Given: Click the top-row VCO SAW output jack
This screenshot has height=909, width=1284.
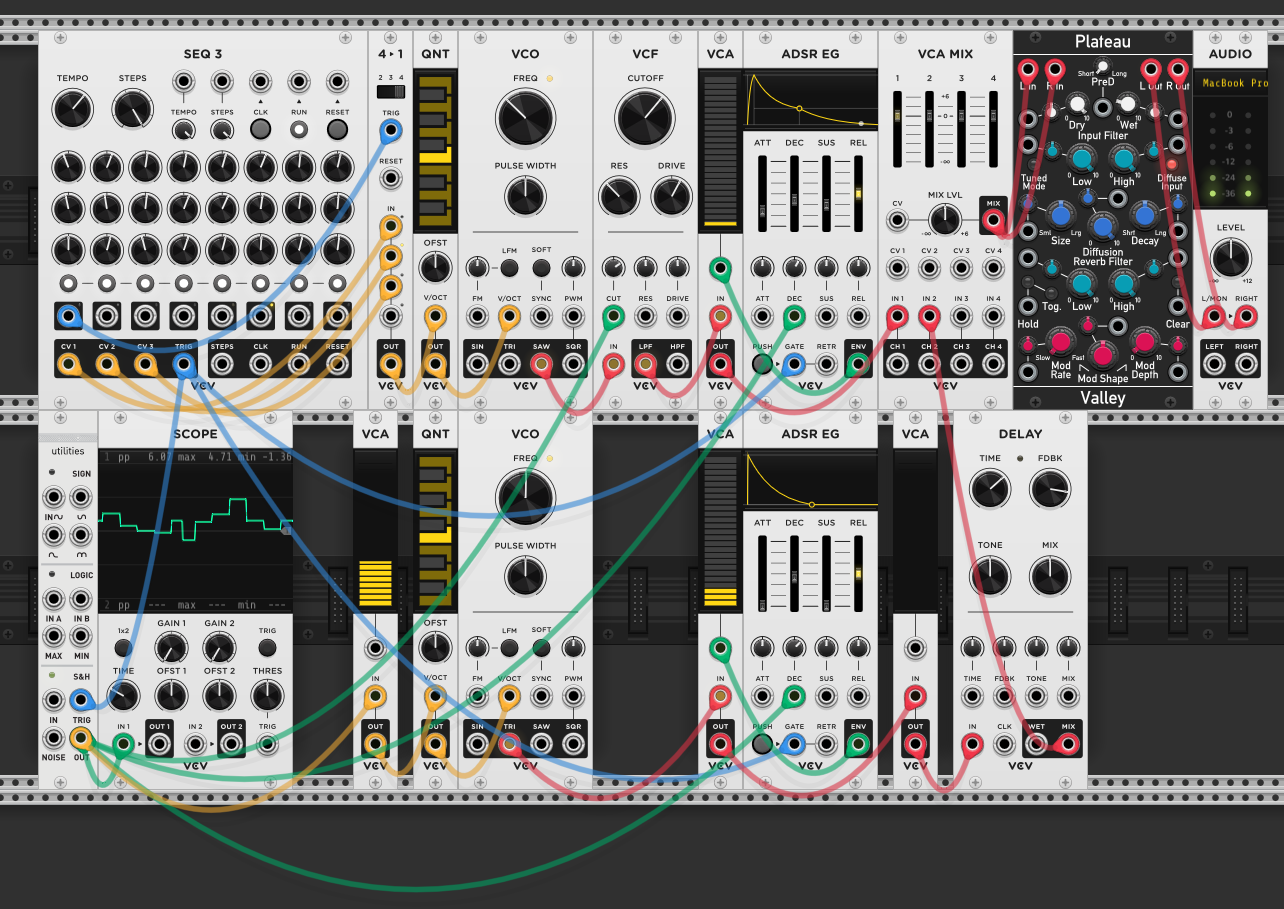Looking at the screenshot, I should (x=541, y=364).
